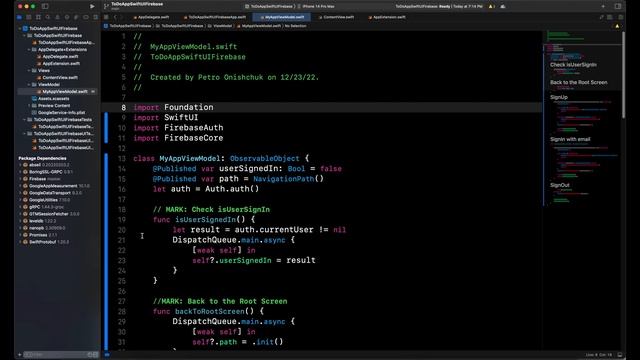The image size is (640, 360).
Task: Go back in editor history
Action: click(115, 17)
